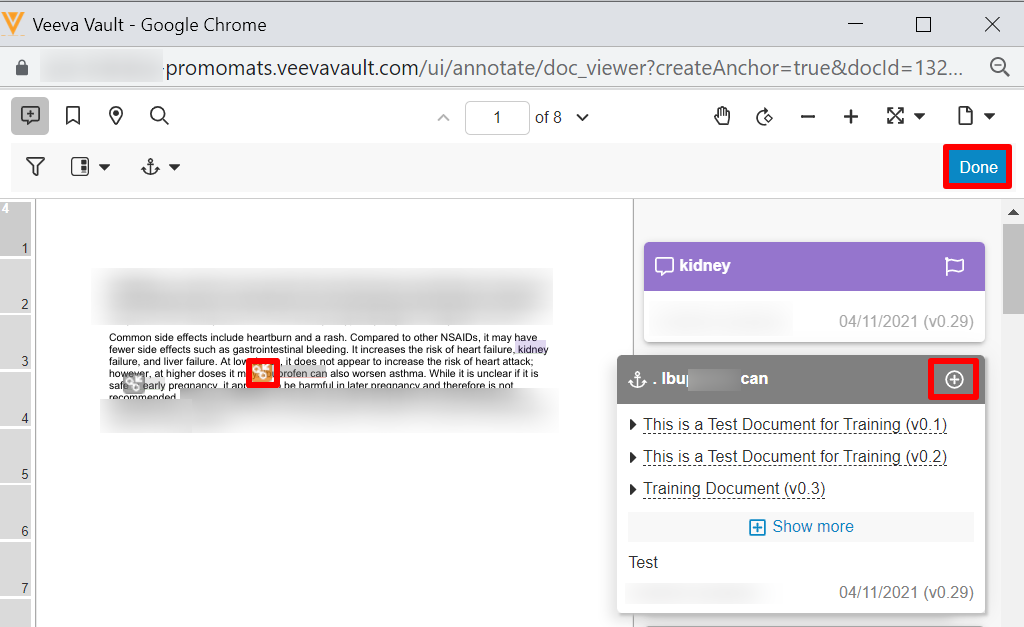Click the page number input field

[x=497, y=118]
